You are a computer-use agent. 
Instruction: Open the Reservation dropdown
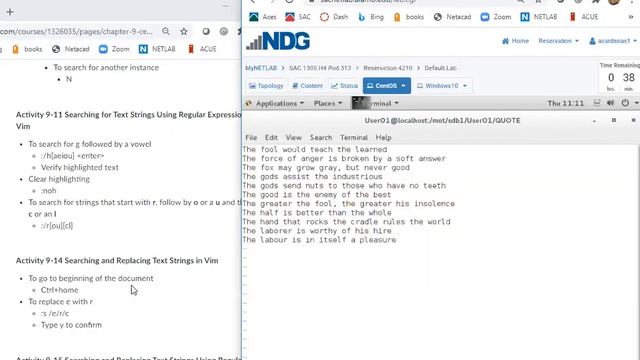(558, 41)
